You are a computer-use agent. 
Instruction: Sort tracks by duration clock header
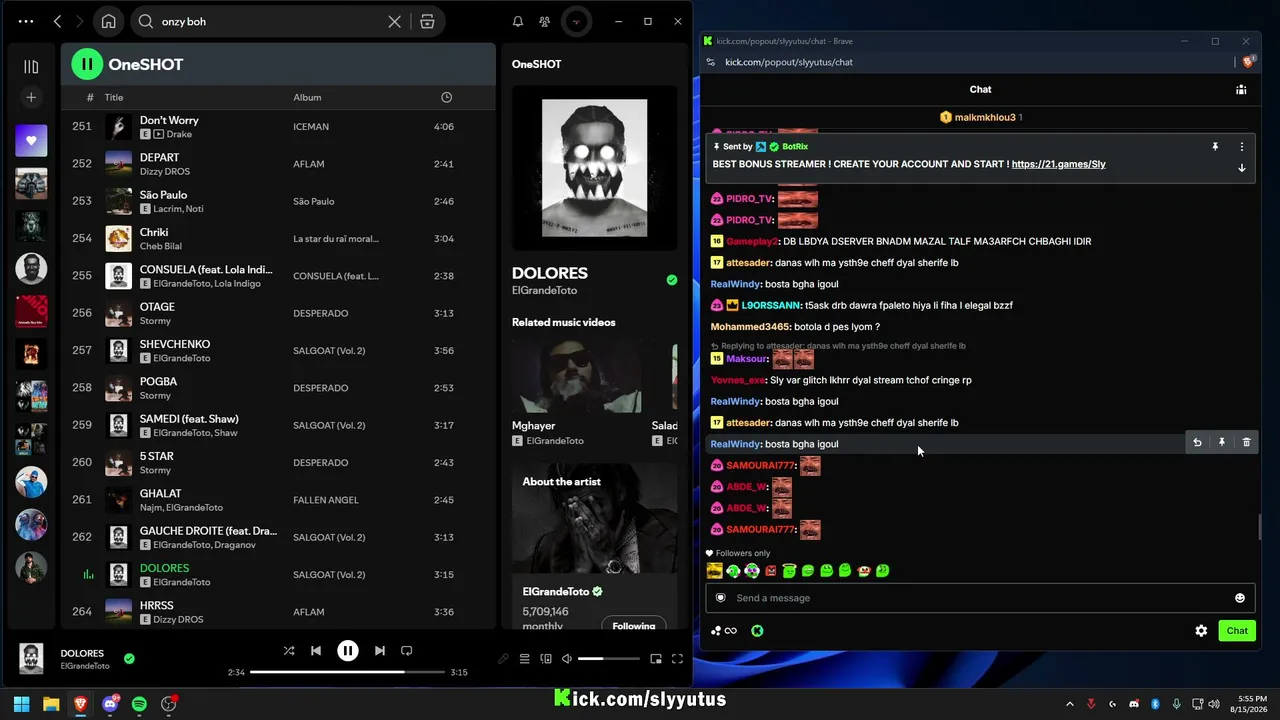(446, 97)
